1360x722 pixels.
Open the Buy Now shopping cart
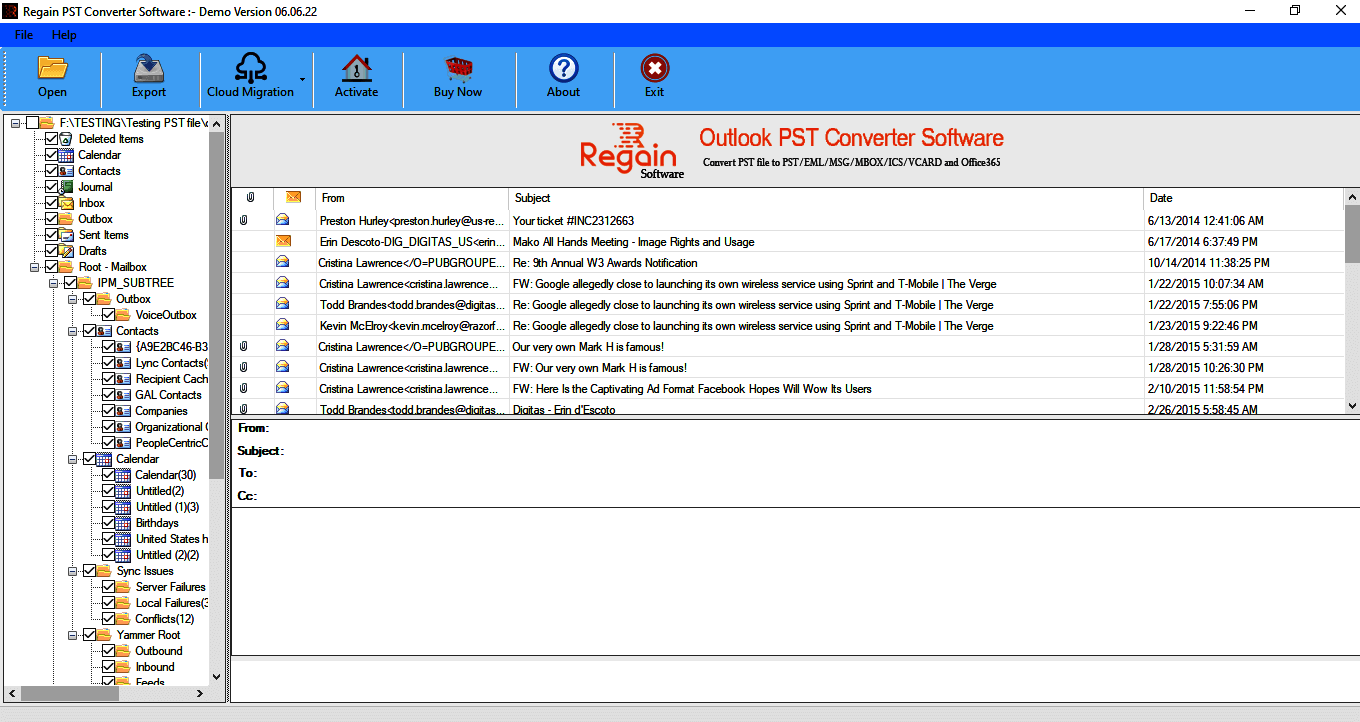click(x=458, y=68)
